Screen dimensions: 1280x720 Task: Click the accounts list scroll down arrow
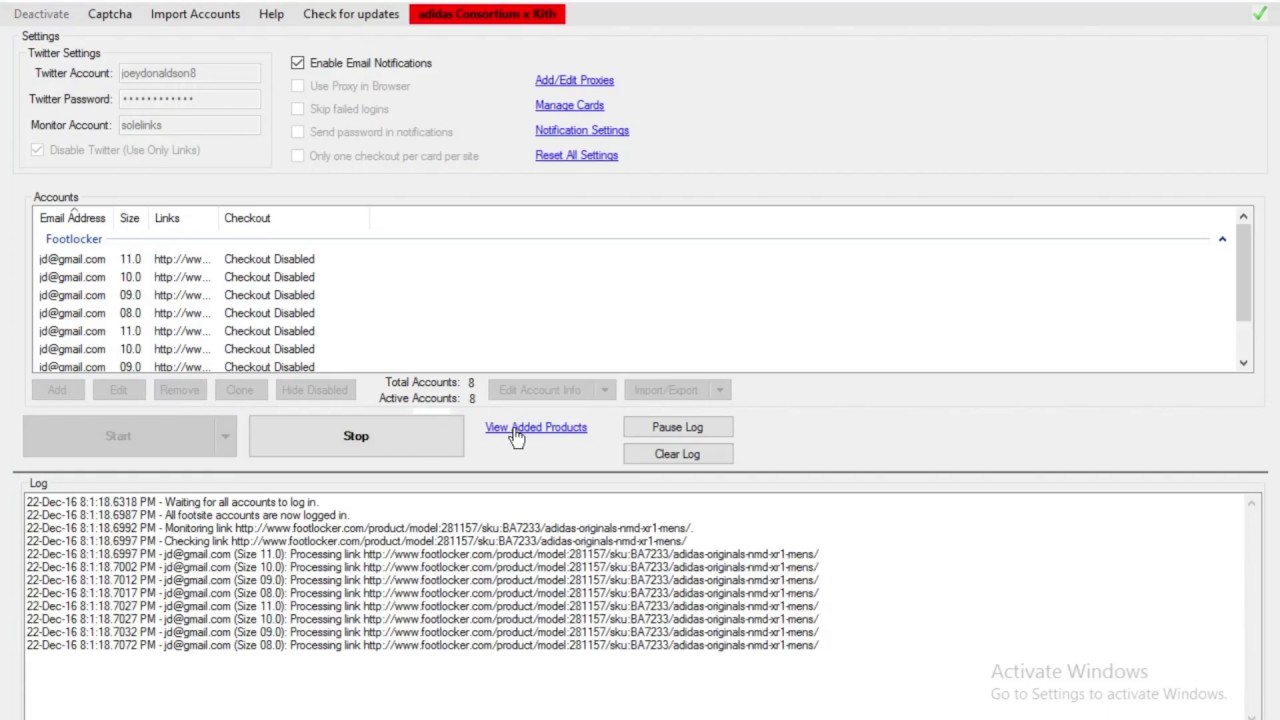tap(1244, 364)
